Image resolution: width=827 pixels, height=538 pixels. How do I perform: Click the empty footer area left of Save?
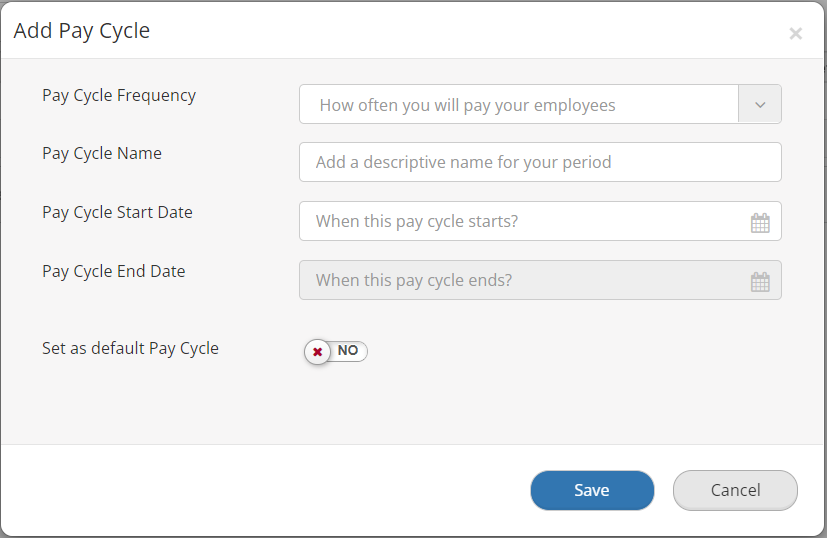[x=260, y=490]
